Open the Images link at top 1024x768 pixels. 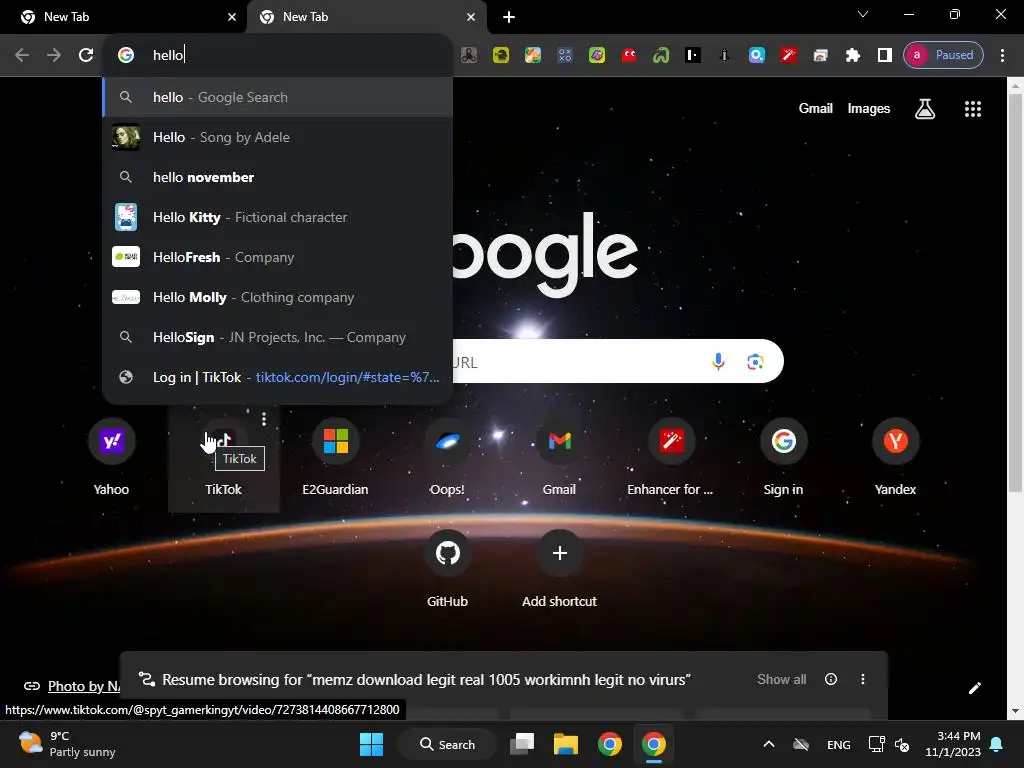point(869,108)
